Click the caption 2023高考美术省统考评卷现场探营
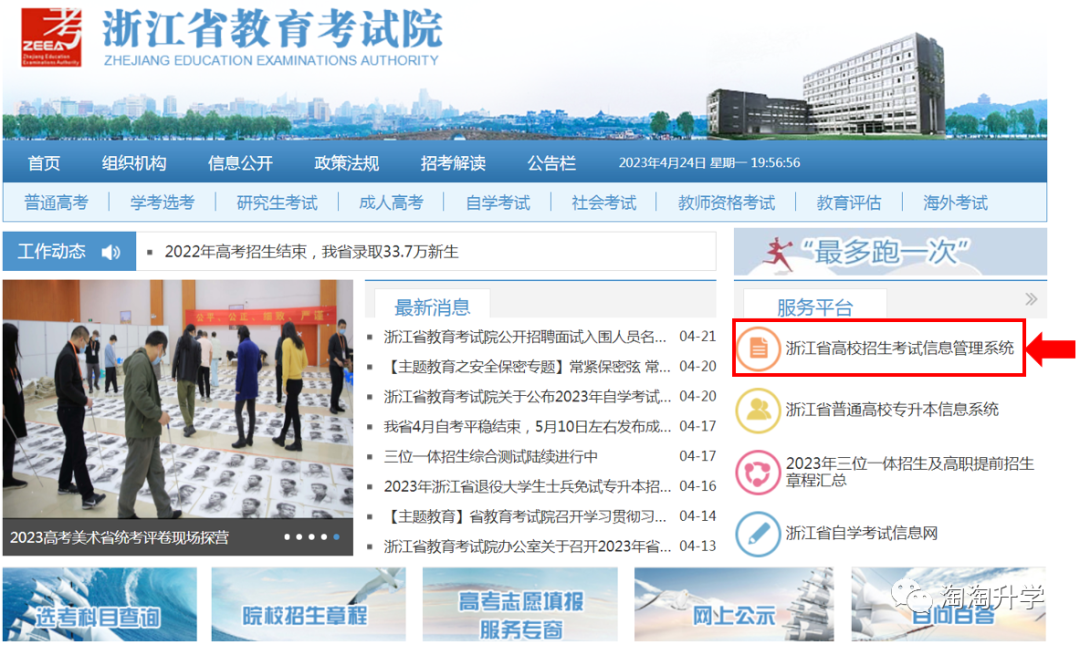 [x=119, y=538]
